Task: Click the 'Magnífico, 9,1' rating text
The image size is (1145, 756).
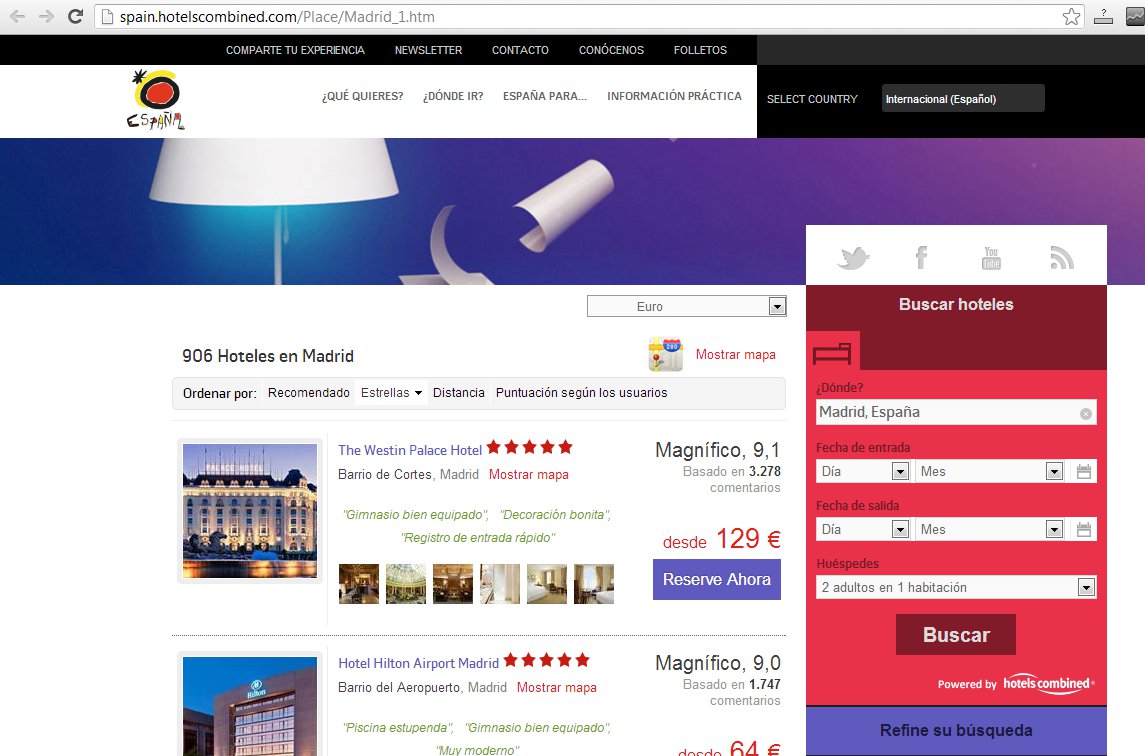Action: pyautogui.click(x=718, y=450)
